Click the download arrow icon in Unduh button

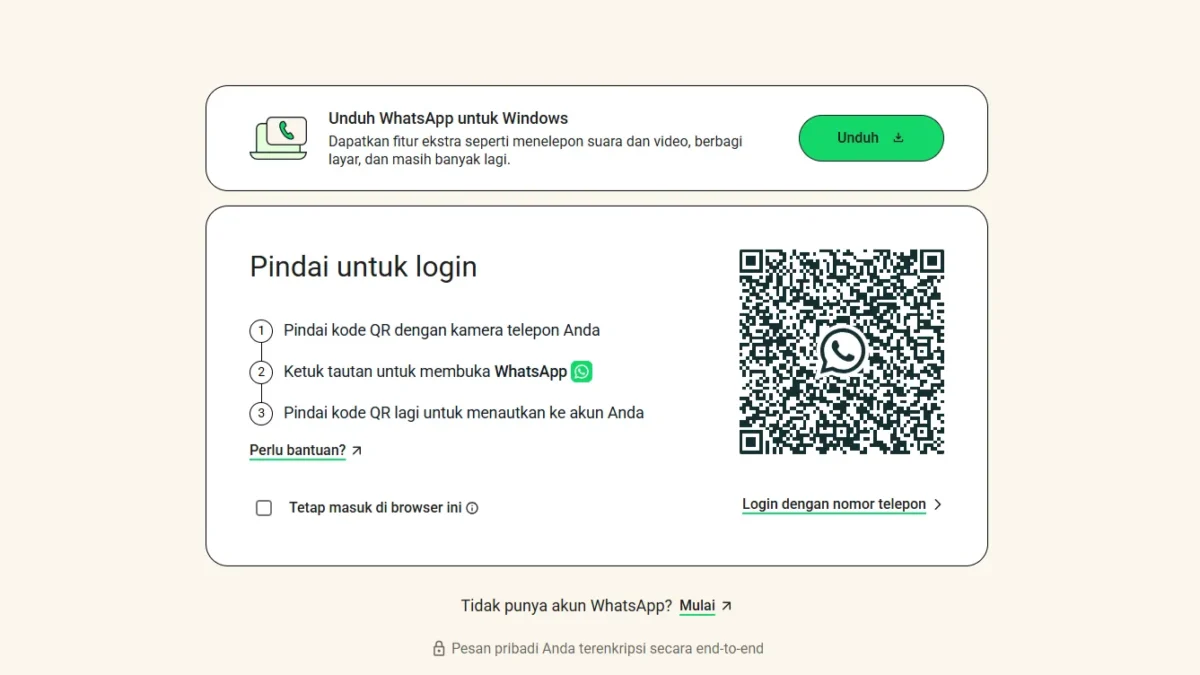tap(898, 138)
